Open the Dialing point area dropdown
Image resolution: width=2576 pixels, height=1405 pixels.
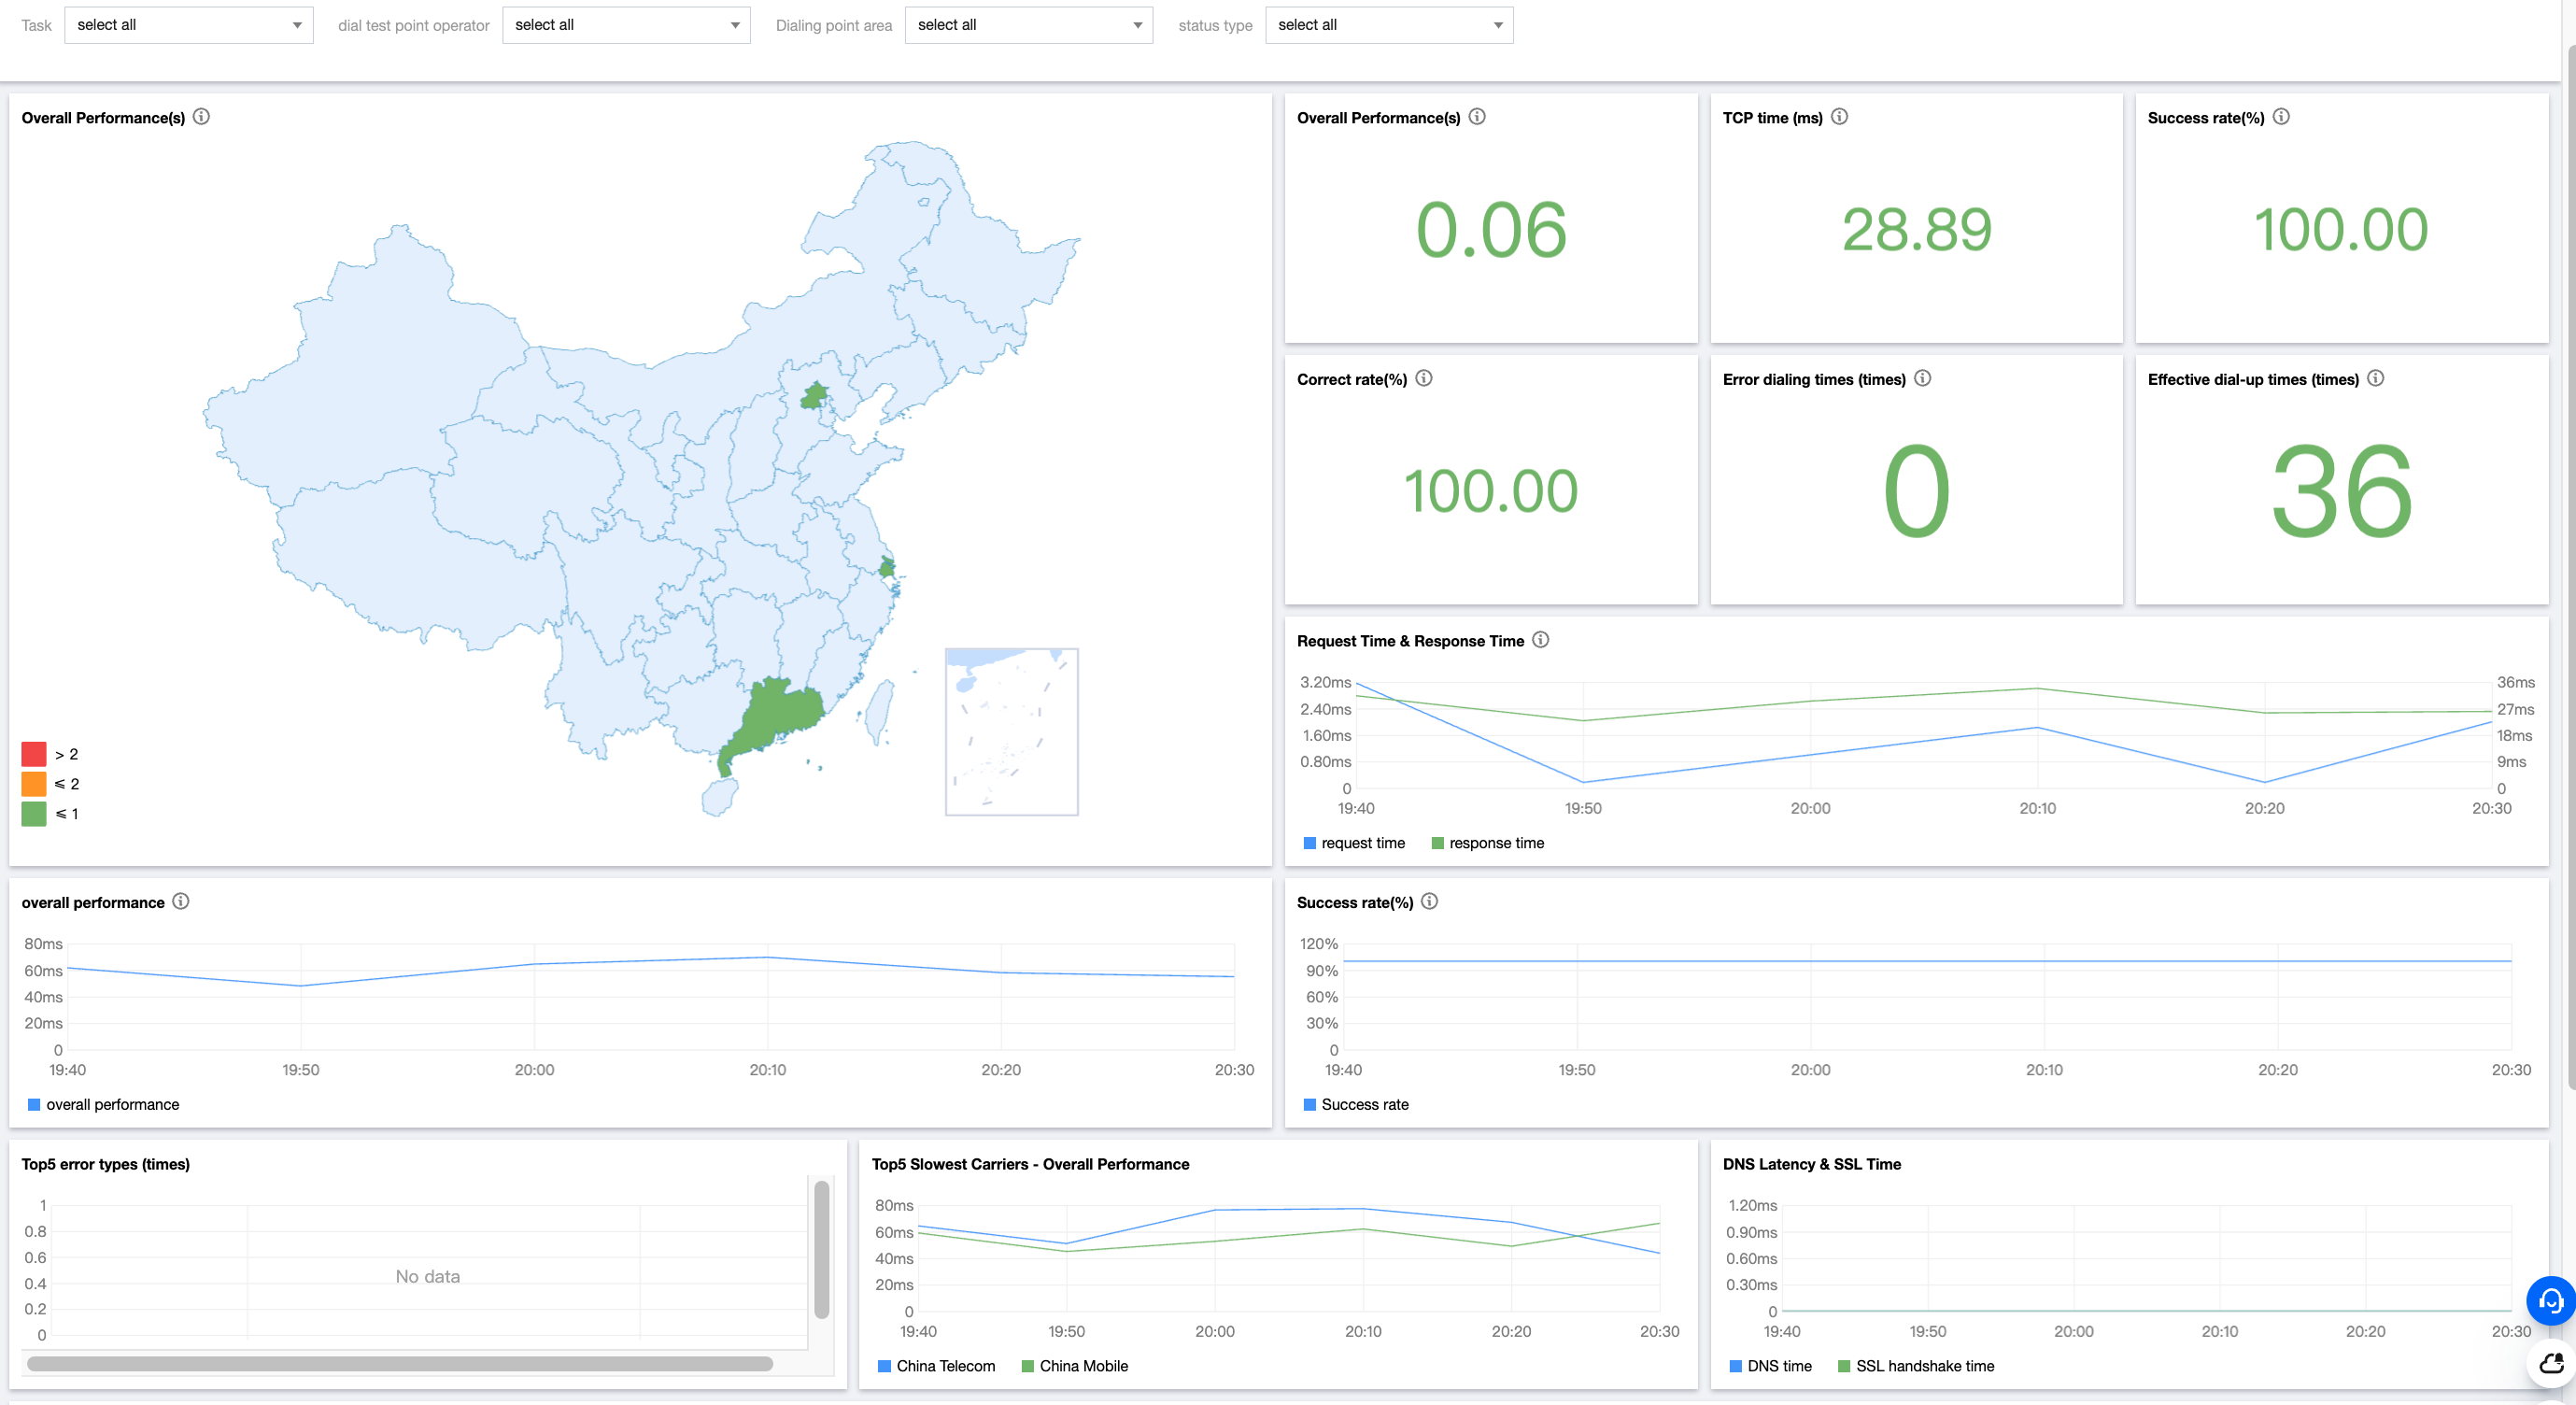click(1028, 25)
